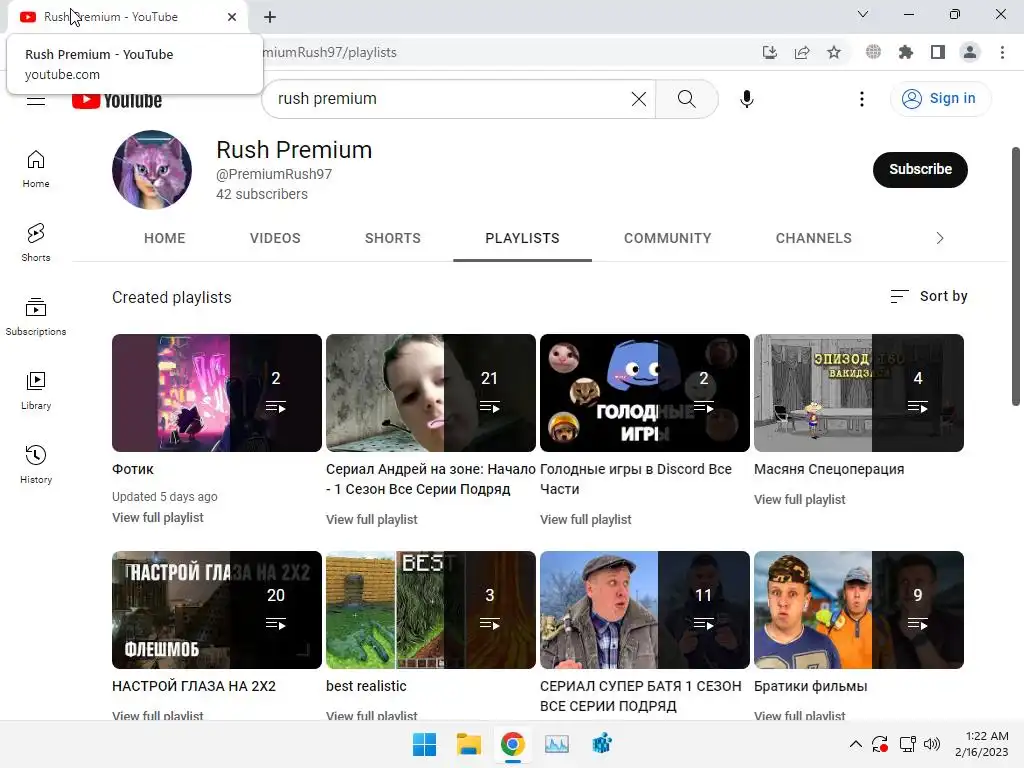Open Chrome three-dot menu
This screenshot has height=768, width=1024.
click(1002, 52)
